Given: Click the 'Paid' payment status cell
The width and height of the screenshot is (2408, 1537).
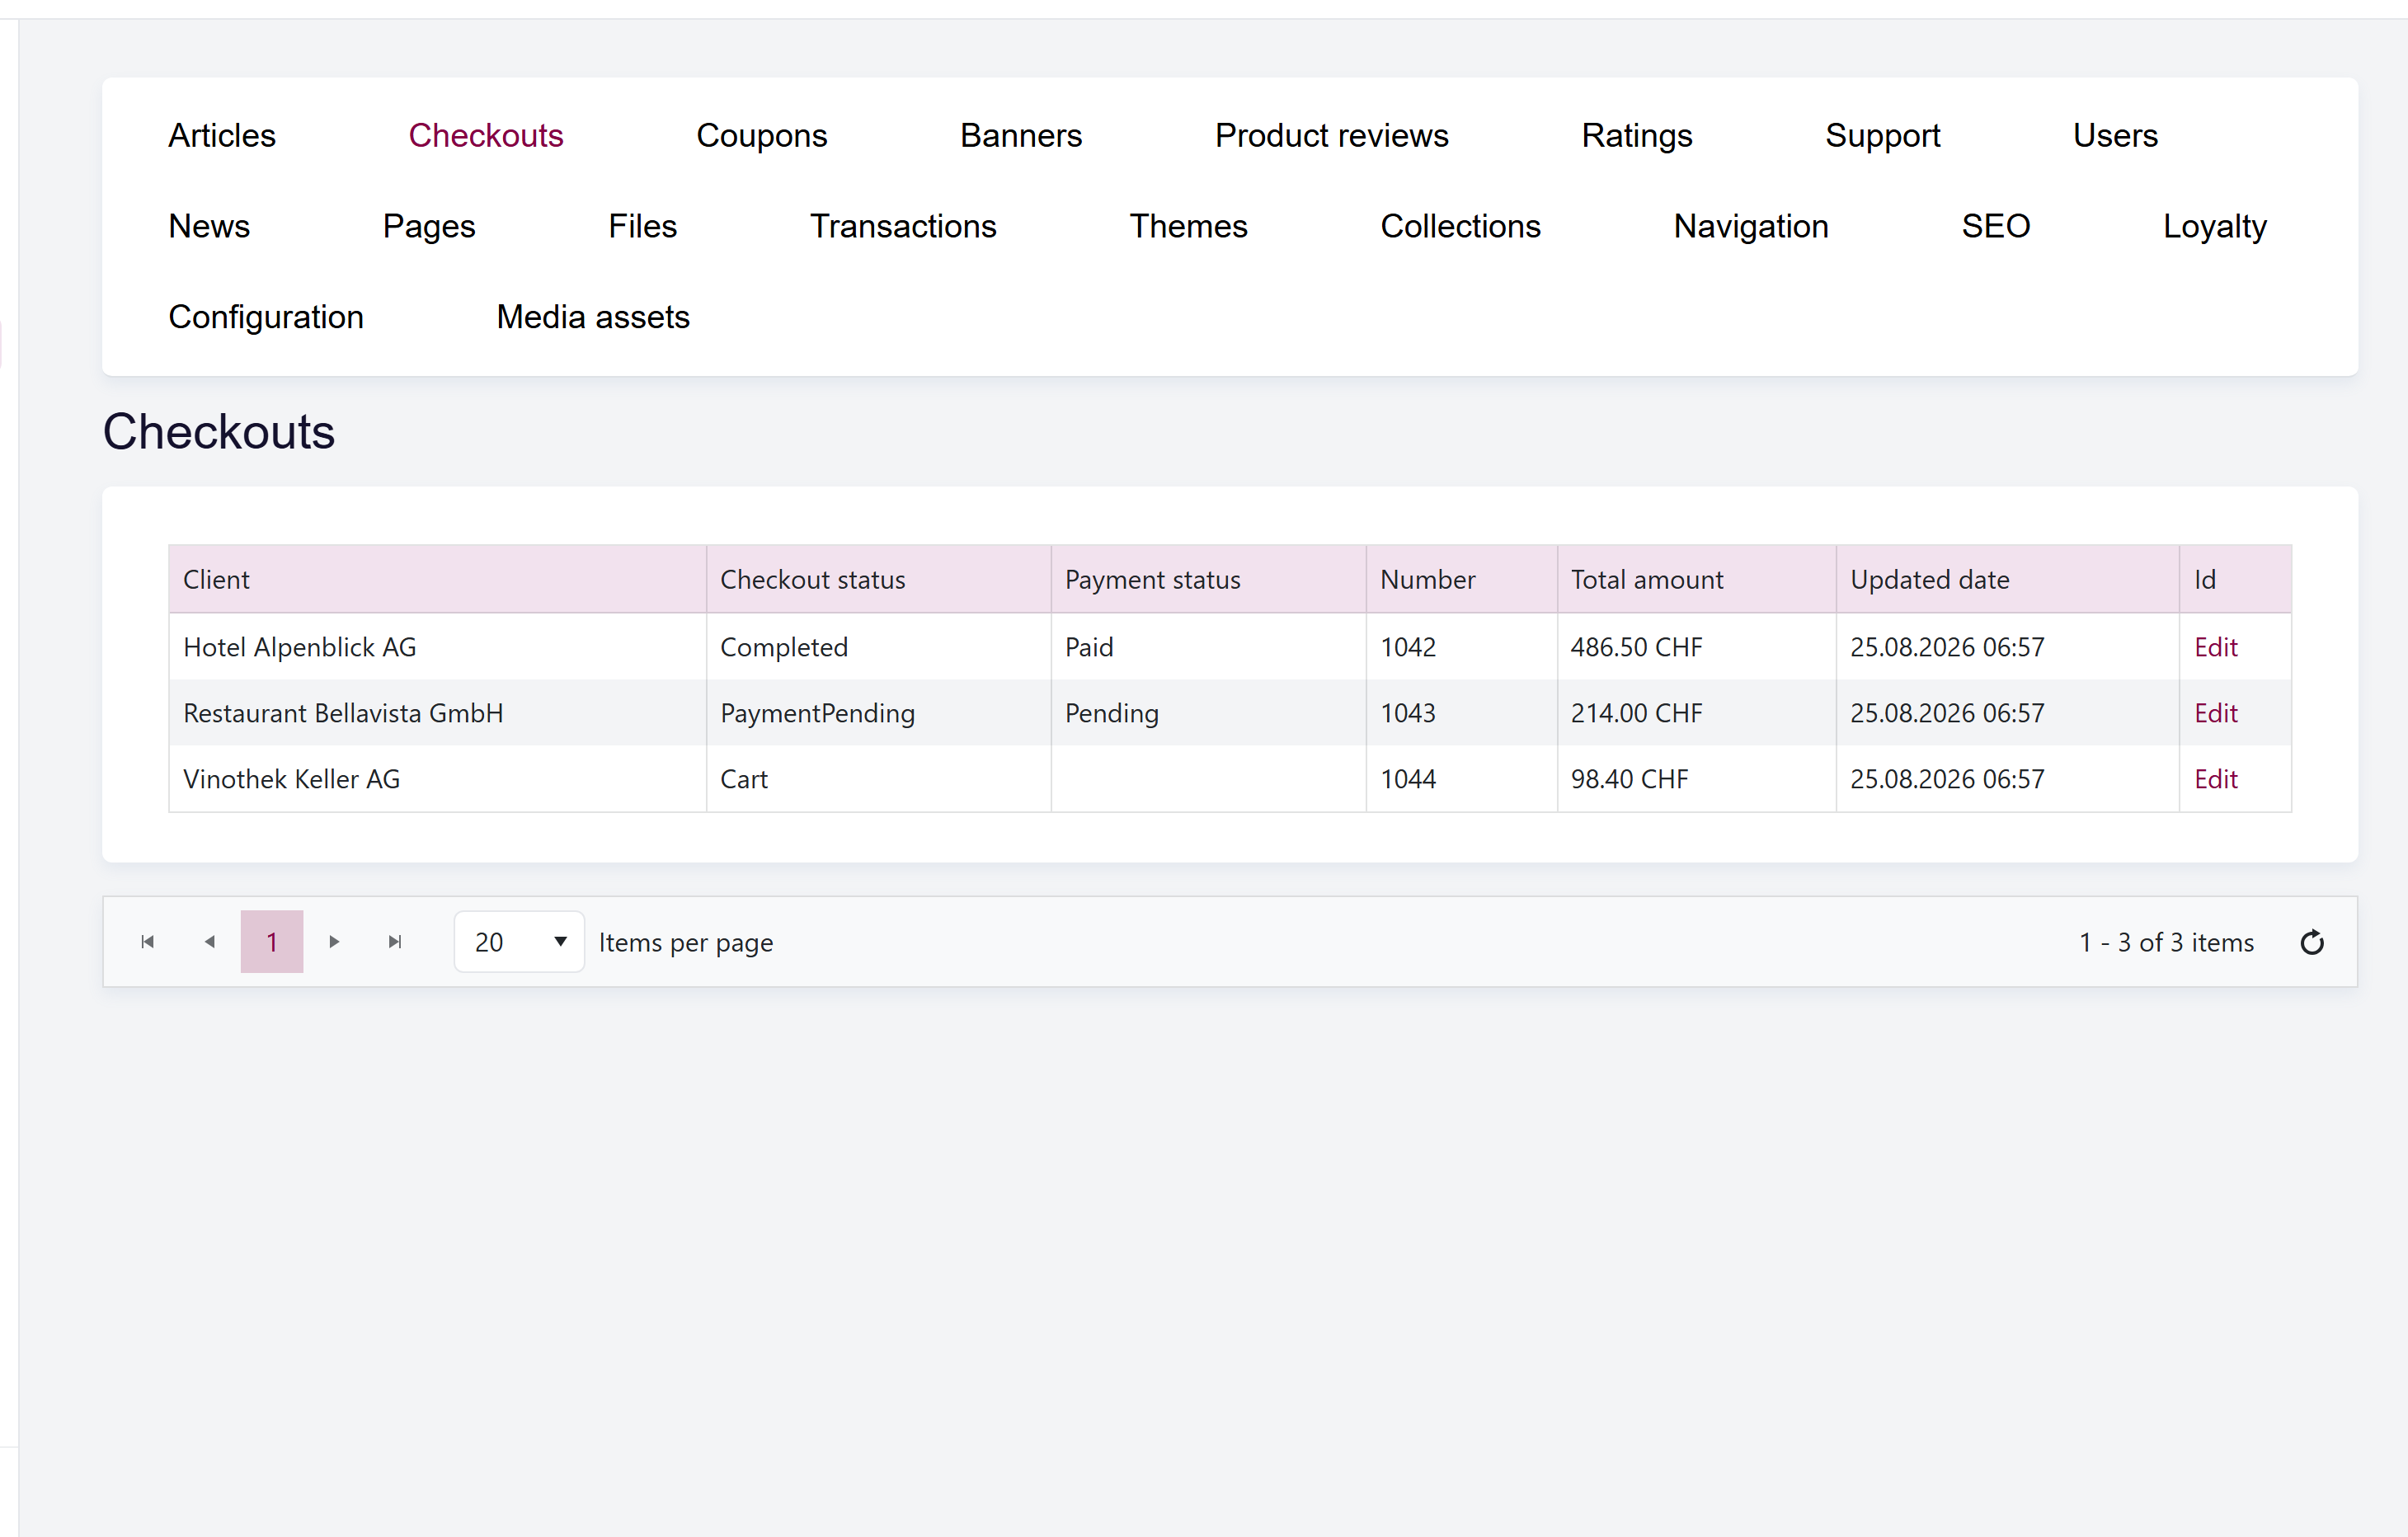Looking at the screenshot, I should coord(1208,647).
